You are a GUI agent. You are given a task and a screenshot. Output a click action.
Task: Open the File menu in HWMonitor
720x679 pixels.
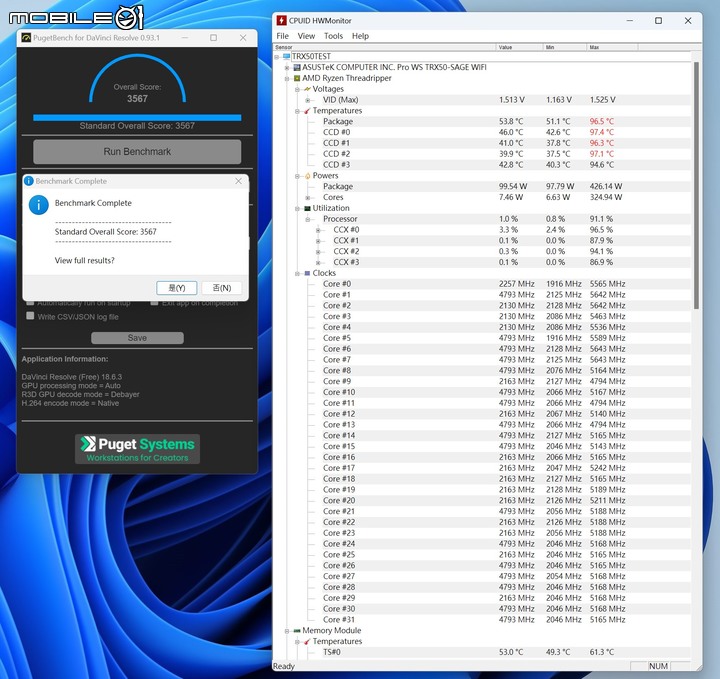(x=282, y=36)
